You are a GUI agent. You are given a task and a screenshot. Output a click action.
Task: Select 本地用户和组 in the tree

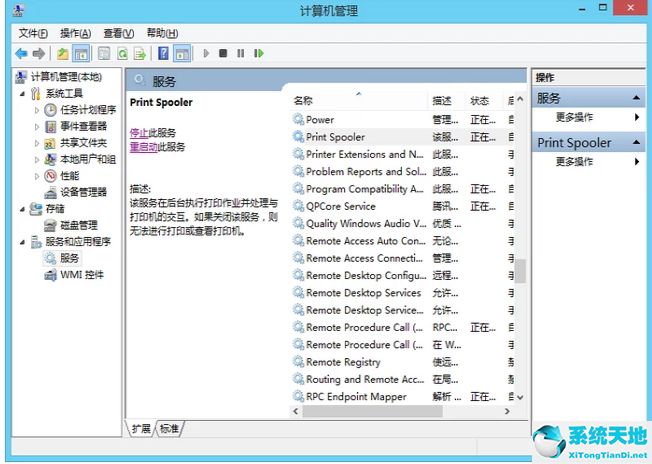[88, 159]
